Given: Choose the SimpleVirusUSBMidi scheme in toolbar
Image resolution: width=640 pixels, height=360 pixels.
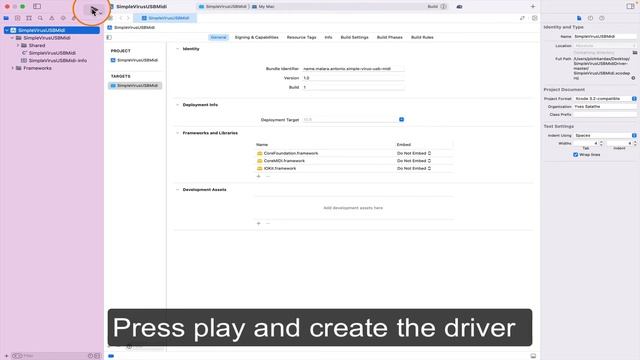Looking at the screenshot, I should (x=223, y=7).
